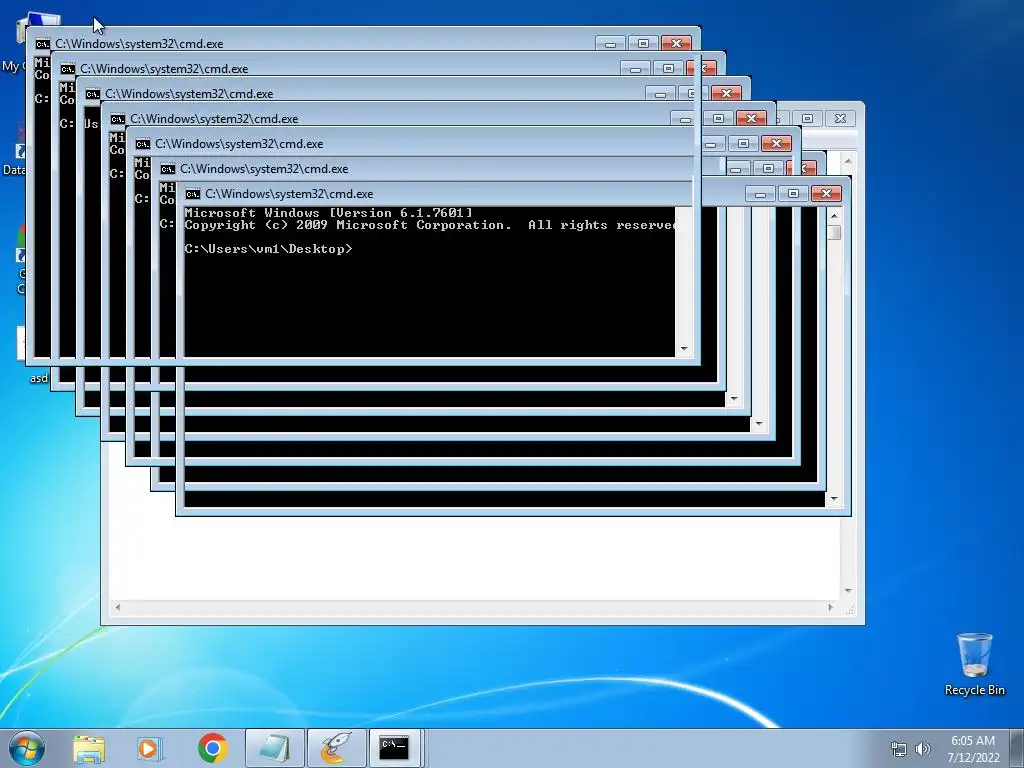Click horizontal scroll-left arrow of white background window
This screenshot has height=768, width=1024.
click(x=118, y=607)
